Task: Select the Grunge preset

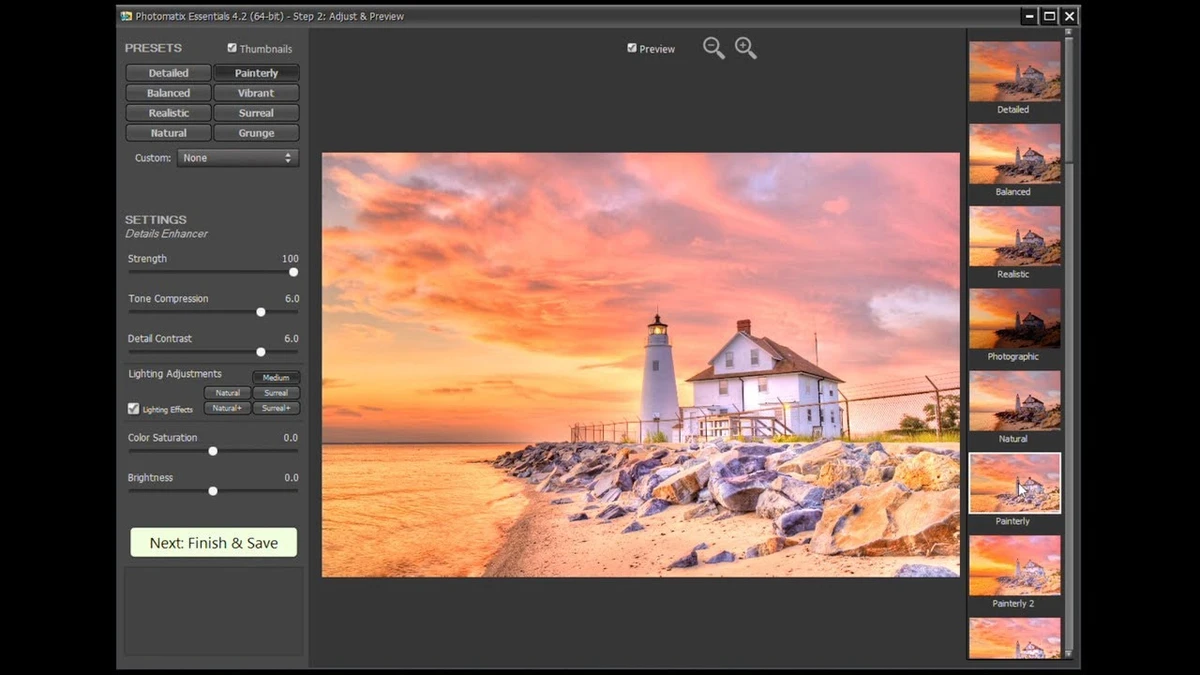Action: [256, 133]
